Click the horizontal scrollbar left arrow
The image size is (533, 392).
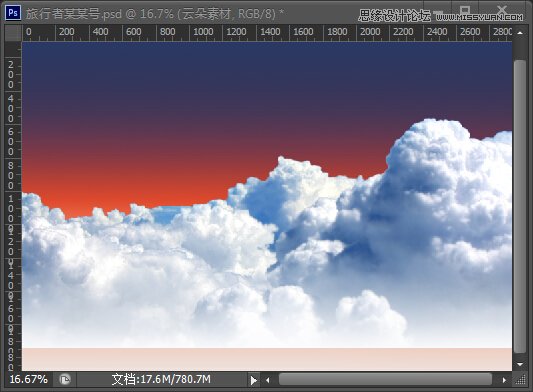[x=268, y=380]
